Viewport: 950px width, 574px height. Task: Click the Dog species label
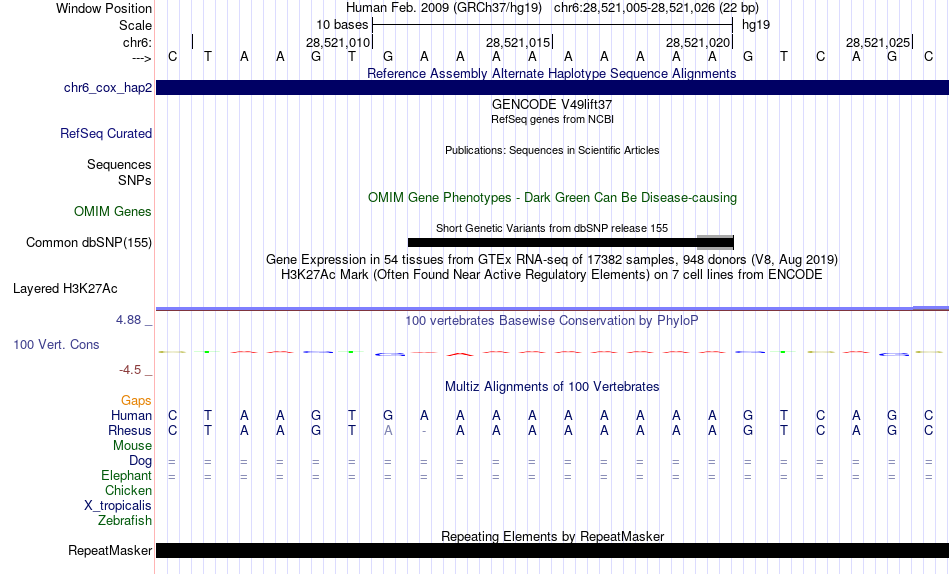point(141,461)
